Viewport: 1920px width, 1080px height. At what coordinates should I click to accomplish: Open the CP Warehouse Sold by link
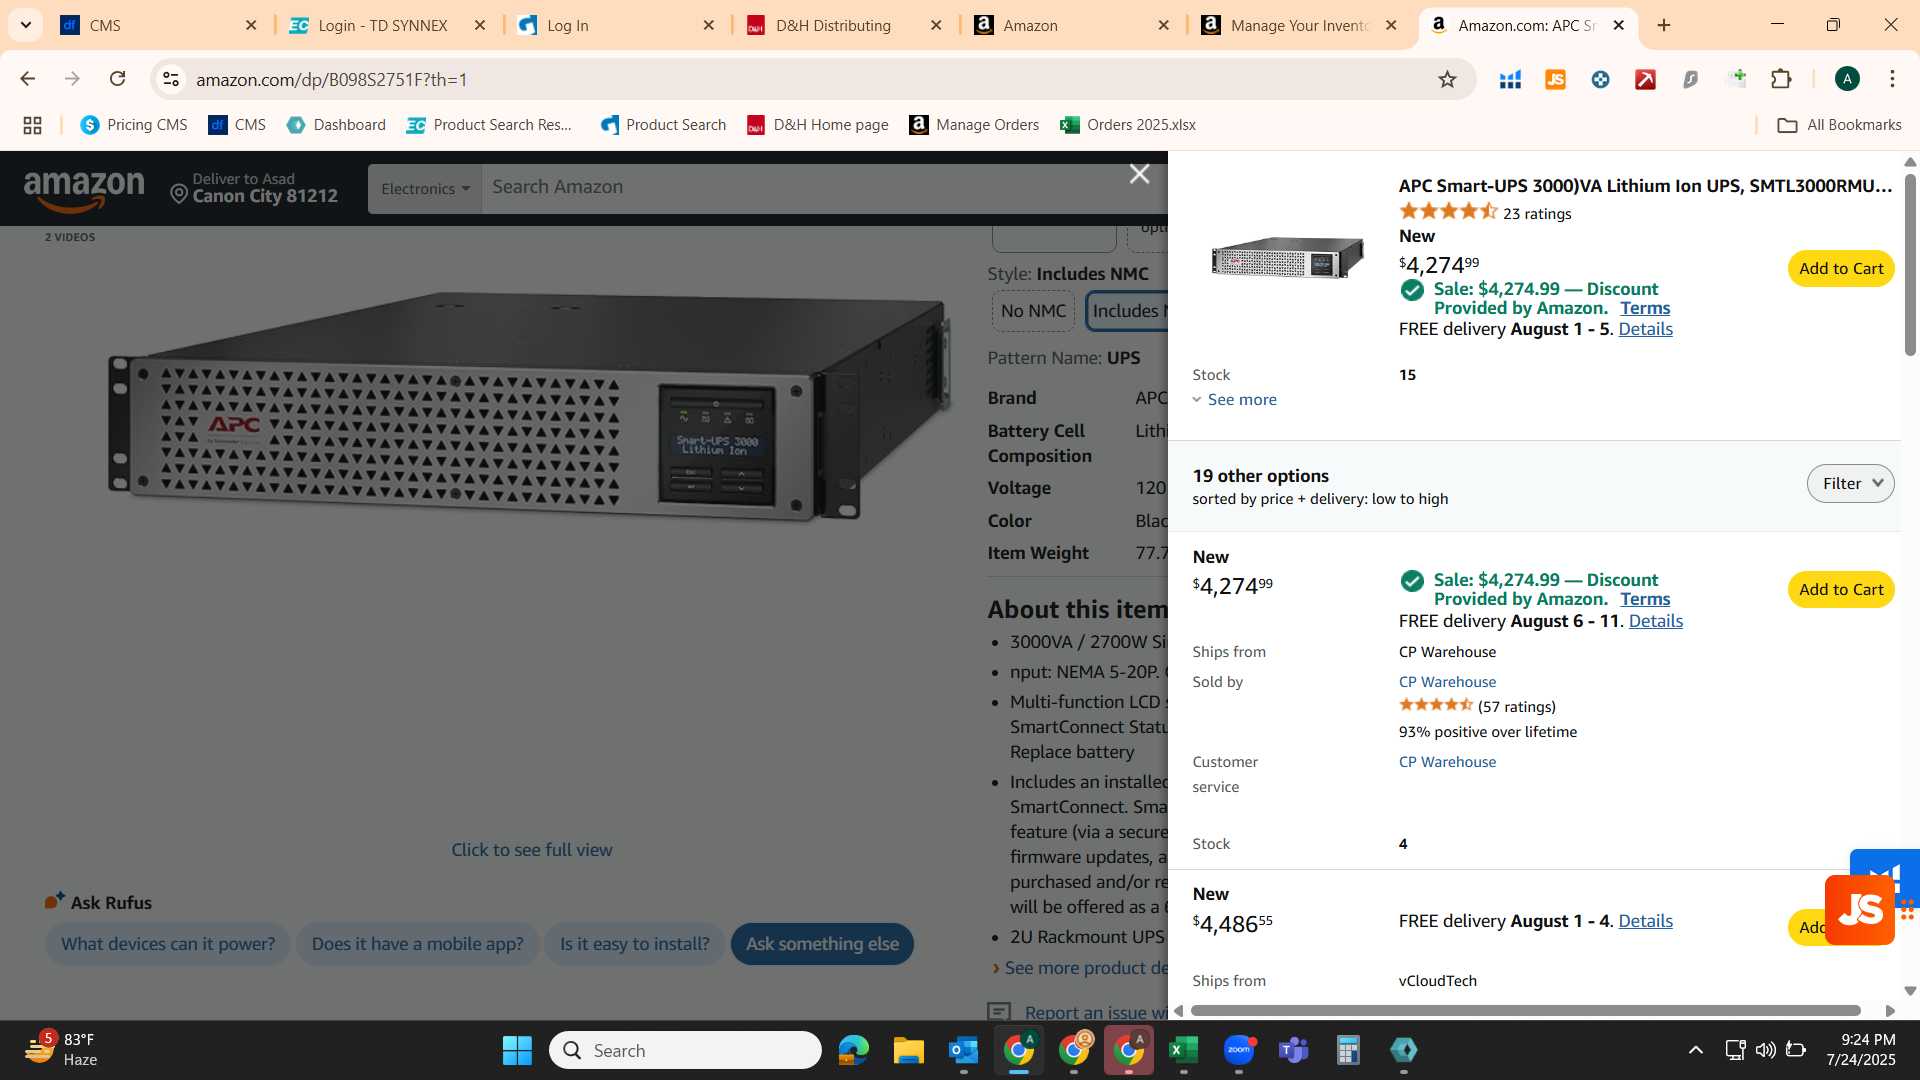point(1447,682)
